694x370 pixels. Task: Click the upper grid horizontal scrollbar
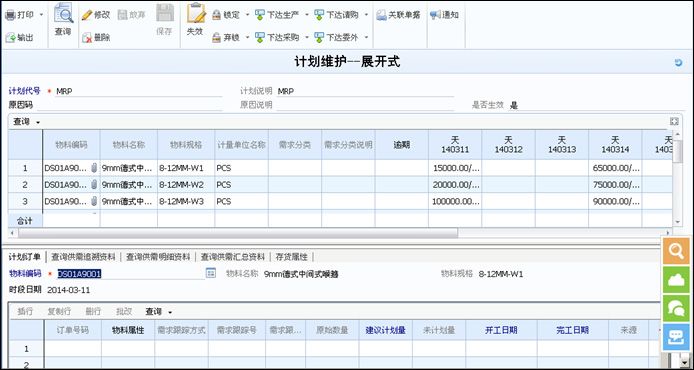pos(238,233)
